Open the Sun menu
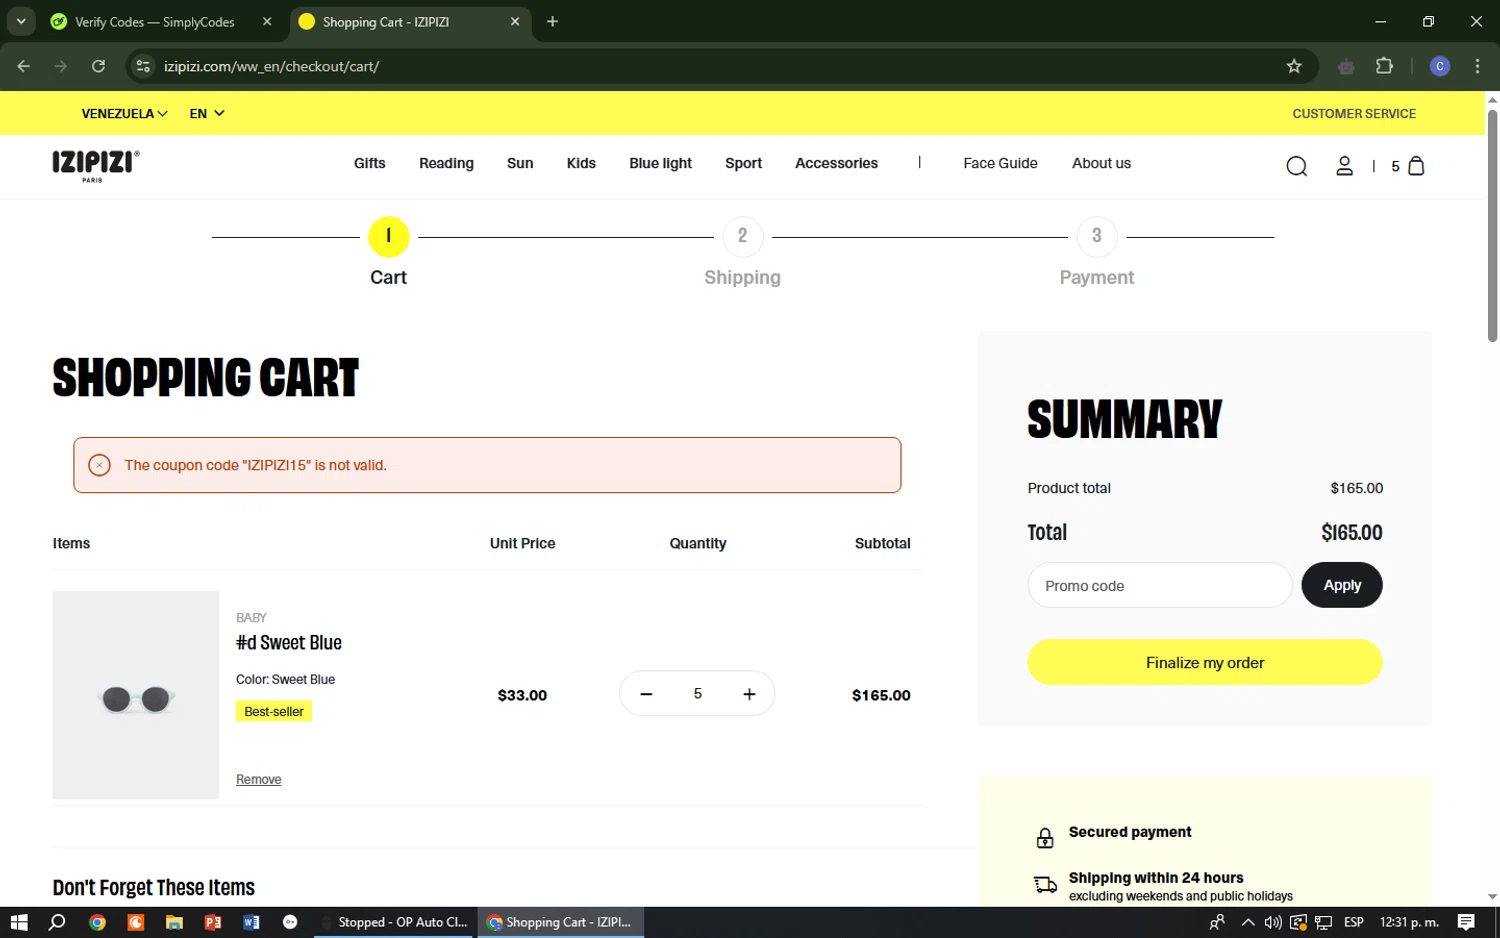The image size is (1500, 938). pyautogui.click(x=520, y=163)
